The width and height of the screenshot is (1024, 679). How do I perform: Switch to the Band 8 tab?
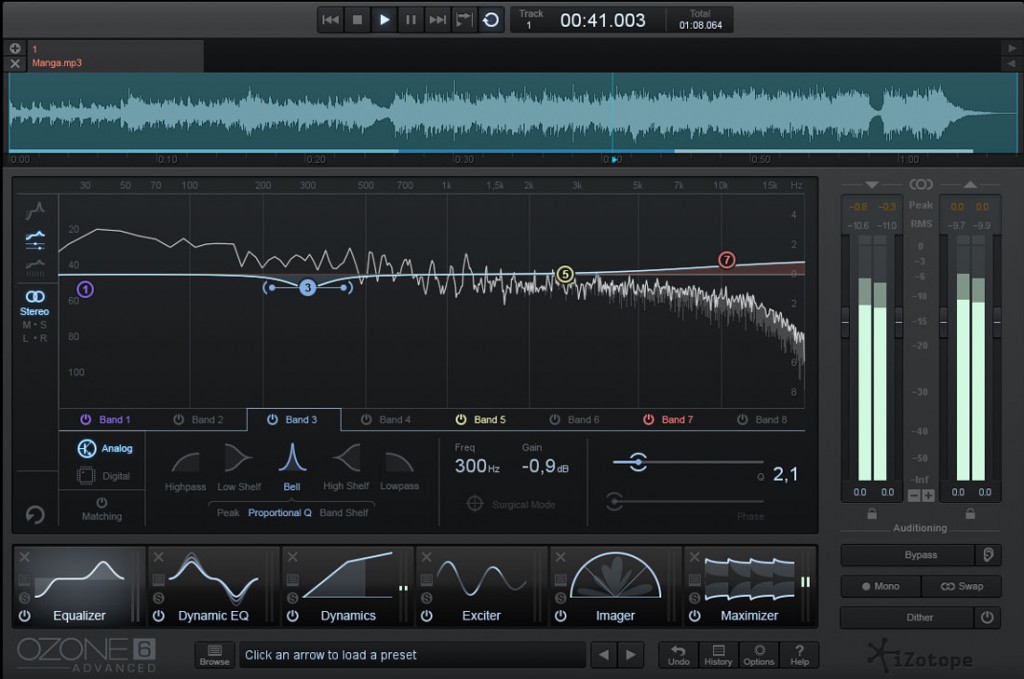pos(763,420)
